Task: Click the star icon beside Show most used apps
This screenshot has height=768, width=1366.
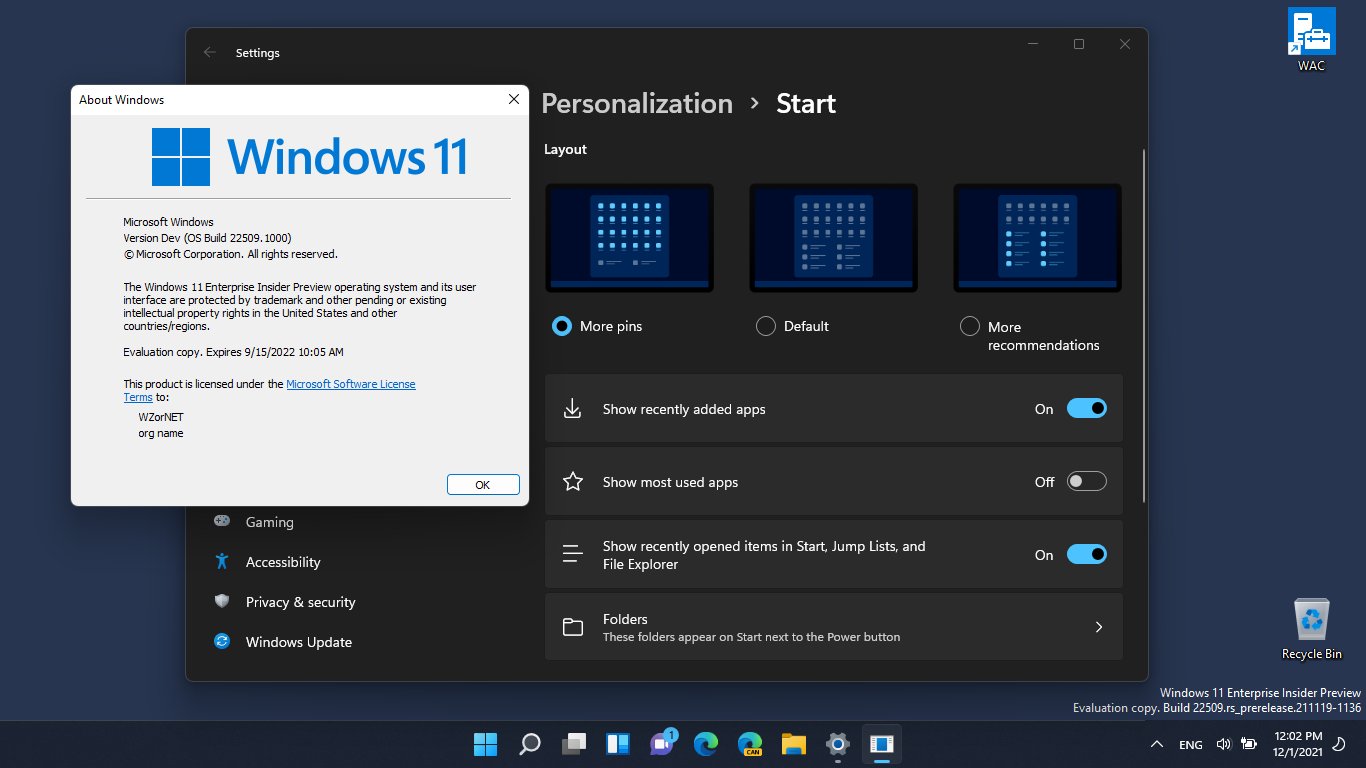Action: (x=572, y=482)
